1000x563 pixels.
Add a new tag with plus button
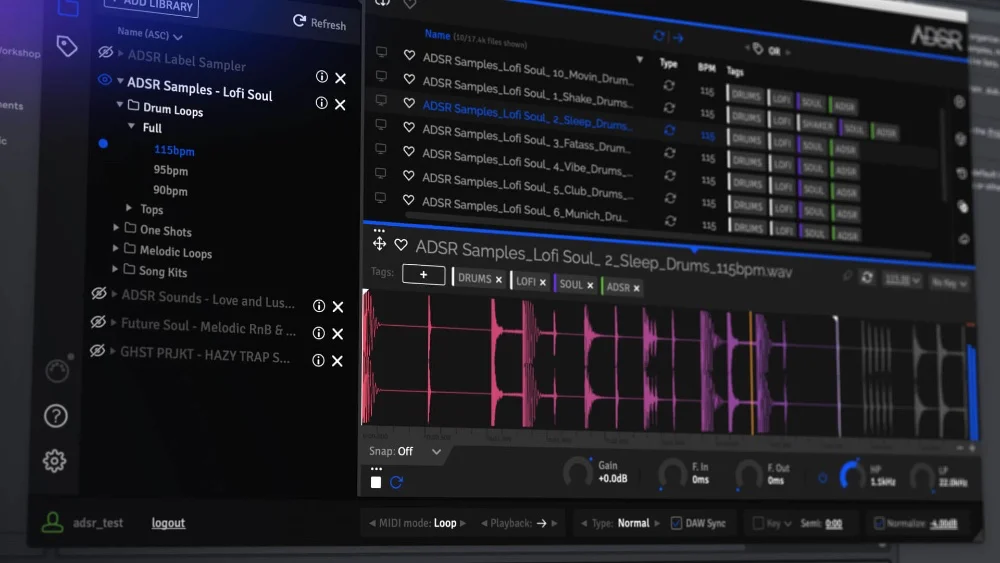click(423, 275)
